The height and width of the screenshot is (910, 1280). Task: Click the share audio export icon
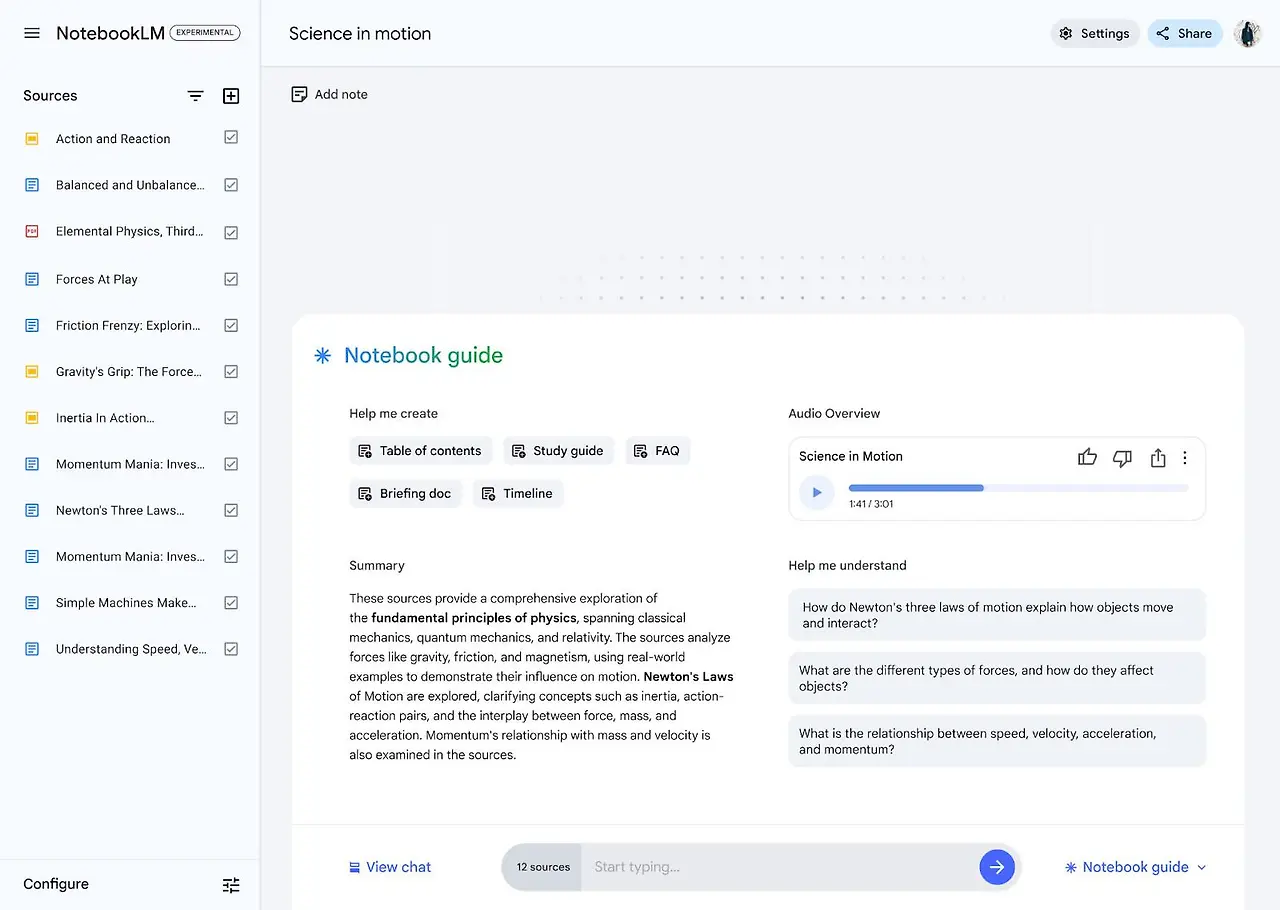tap(1158, 458)
